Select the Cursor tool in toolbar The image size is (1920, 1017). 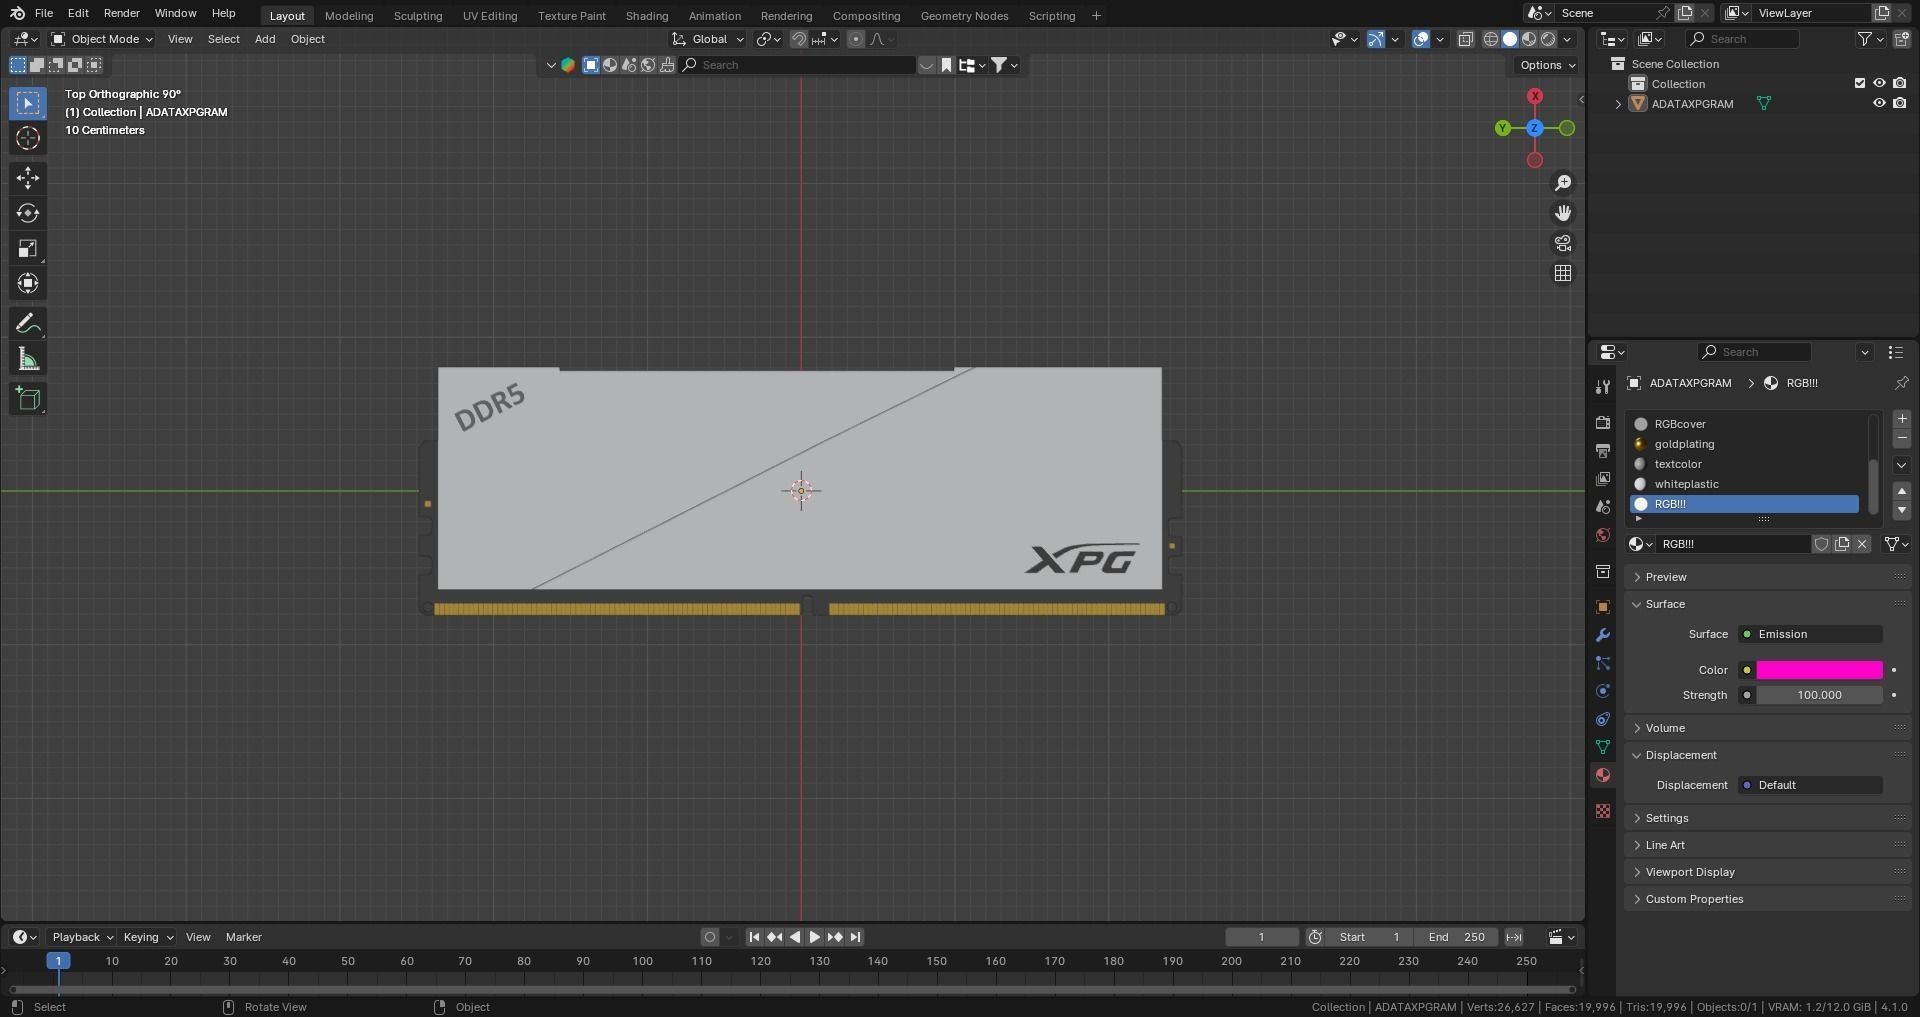coord(28,139)
